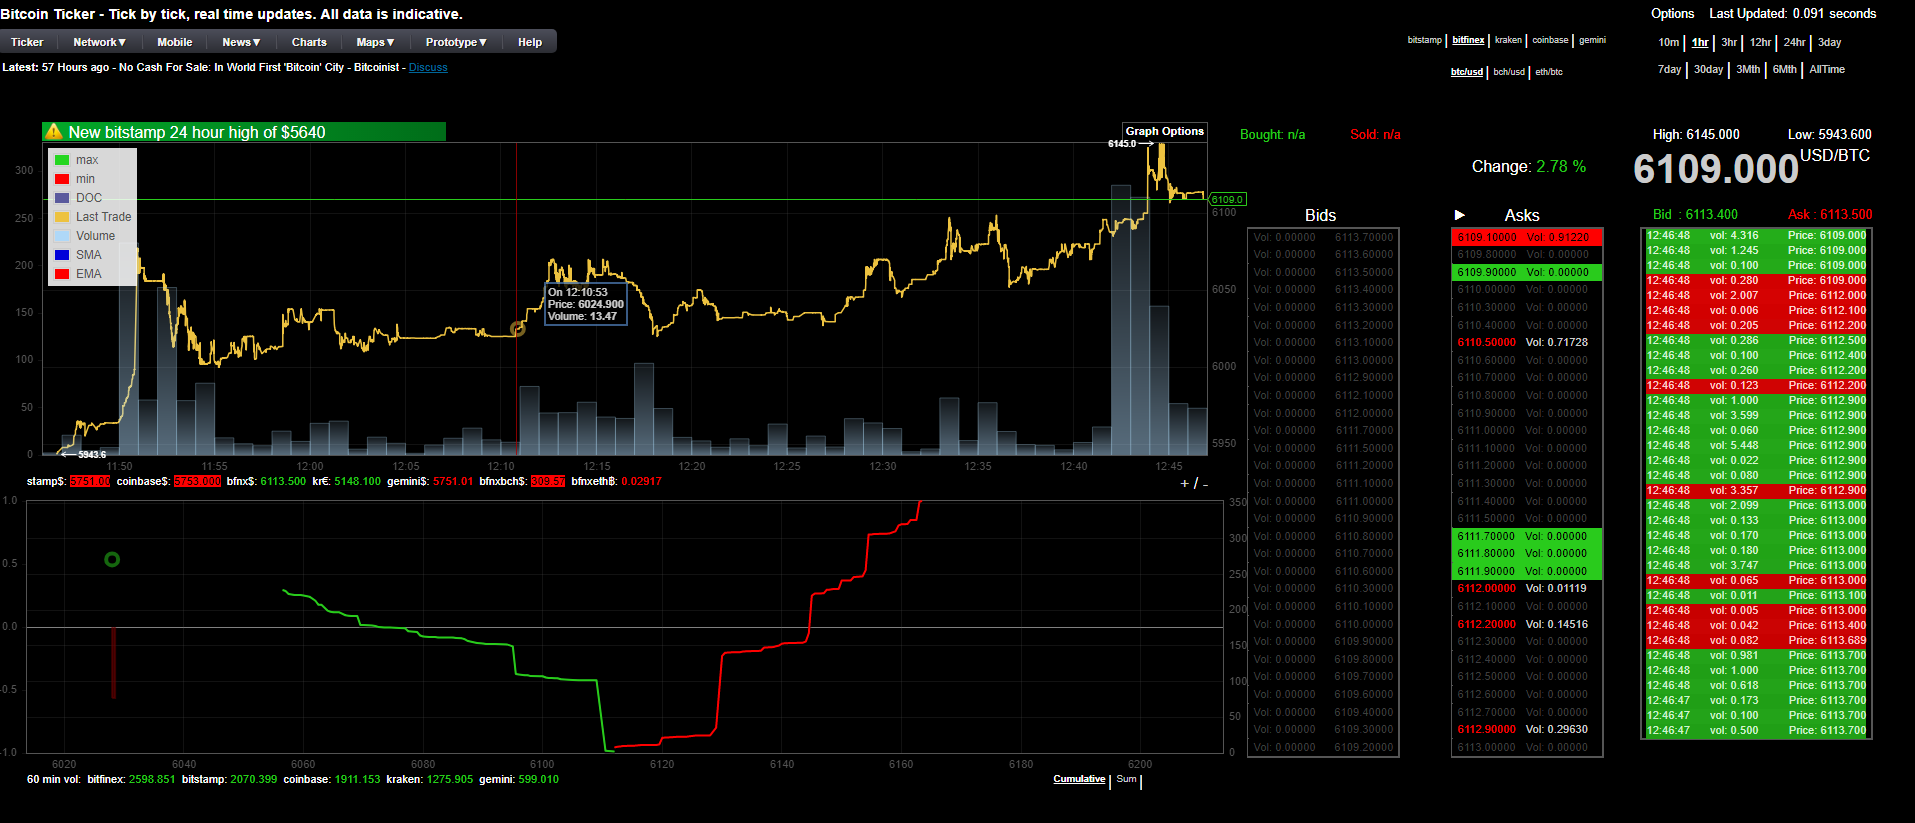Click the minus zoom control below chart

[1205, 483]
